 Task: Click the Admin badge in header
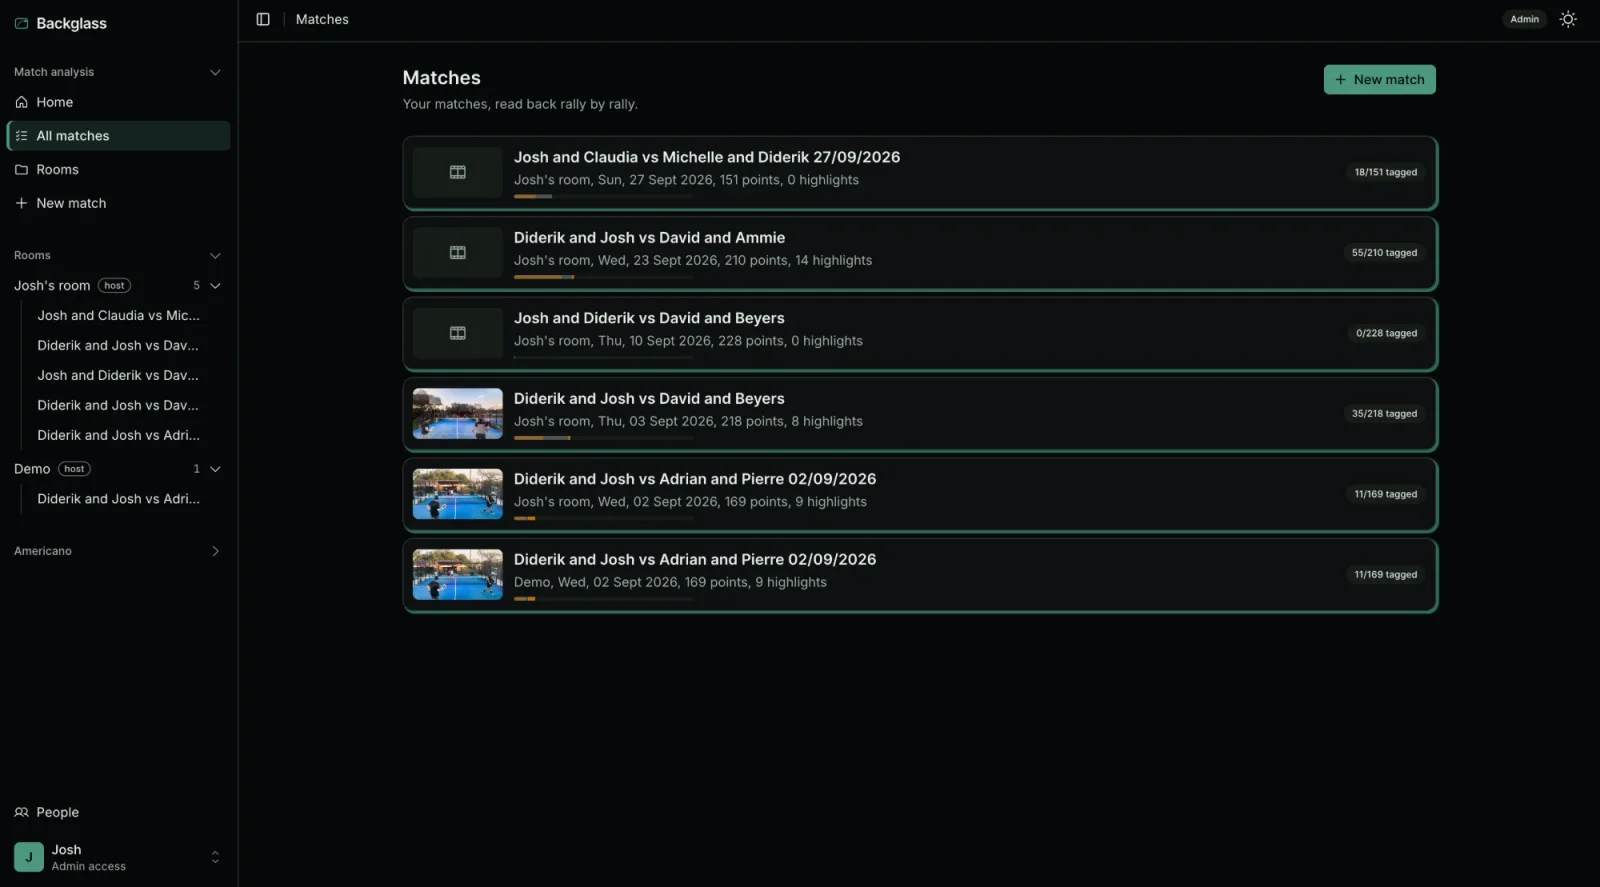(1524, 19)
